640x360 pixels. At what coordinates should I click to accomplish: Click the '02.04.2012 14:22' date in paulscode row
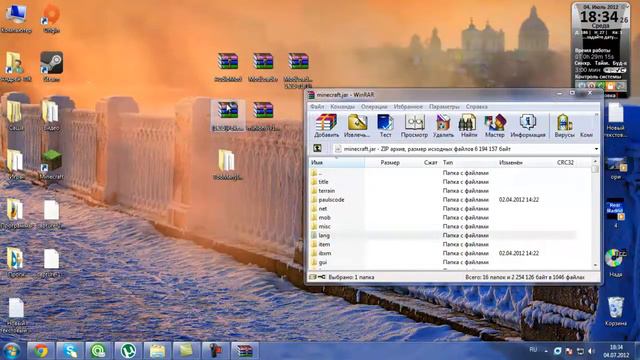pos(519,200)
